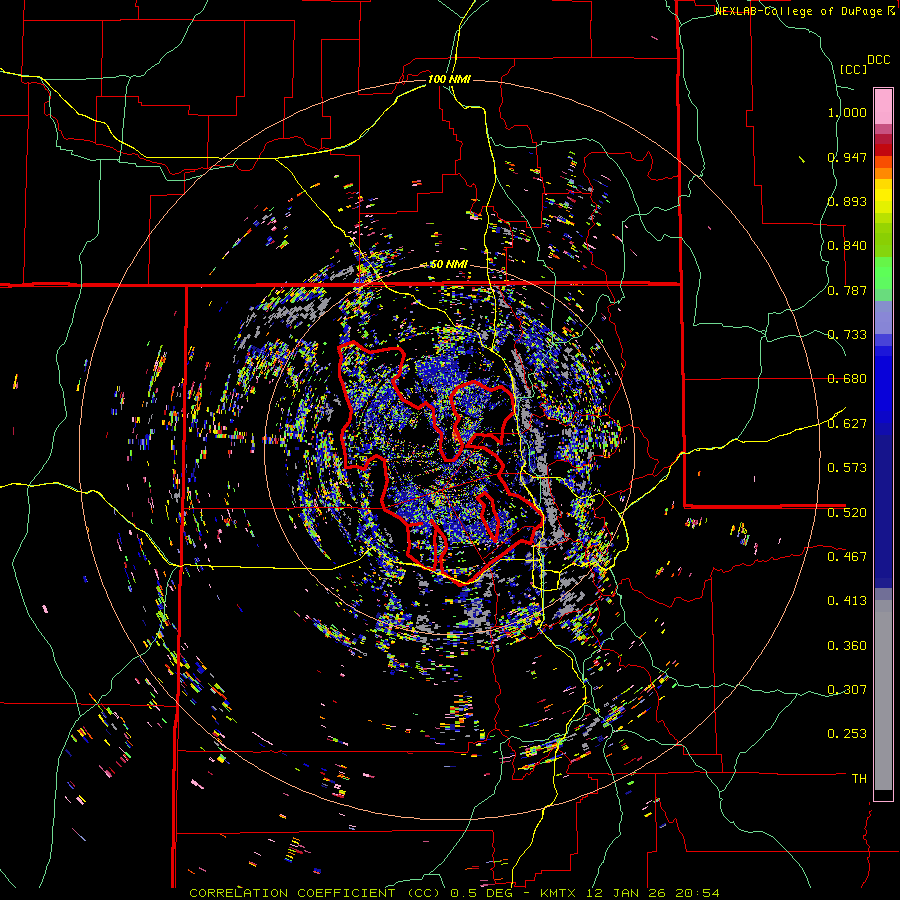Click the 0.893 scale value
Screen dimensions: 900x900
coord(847,201)
